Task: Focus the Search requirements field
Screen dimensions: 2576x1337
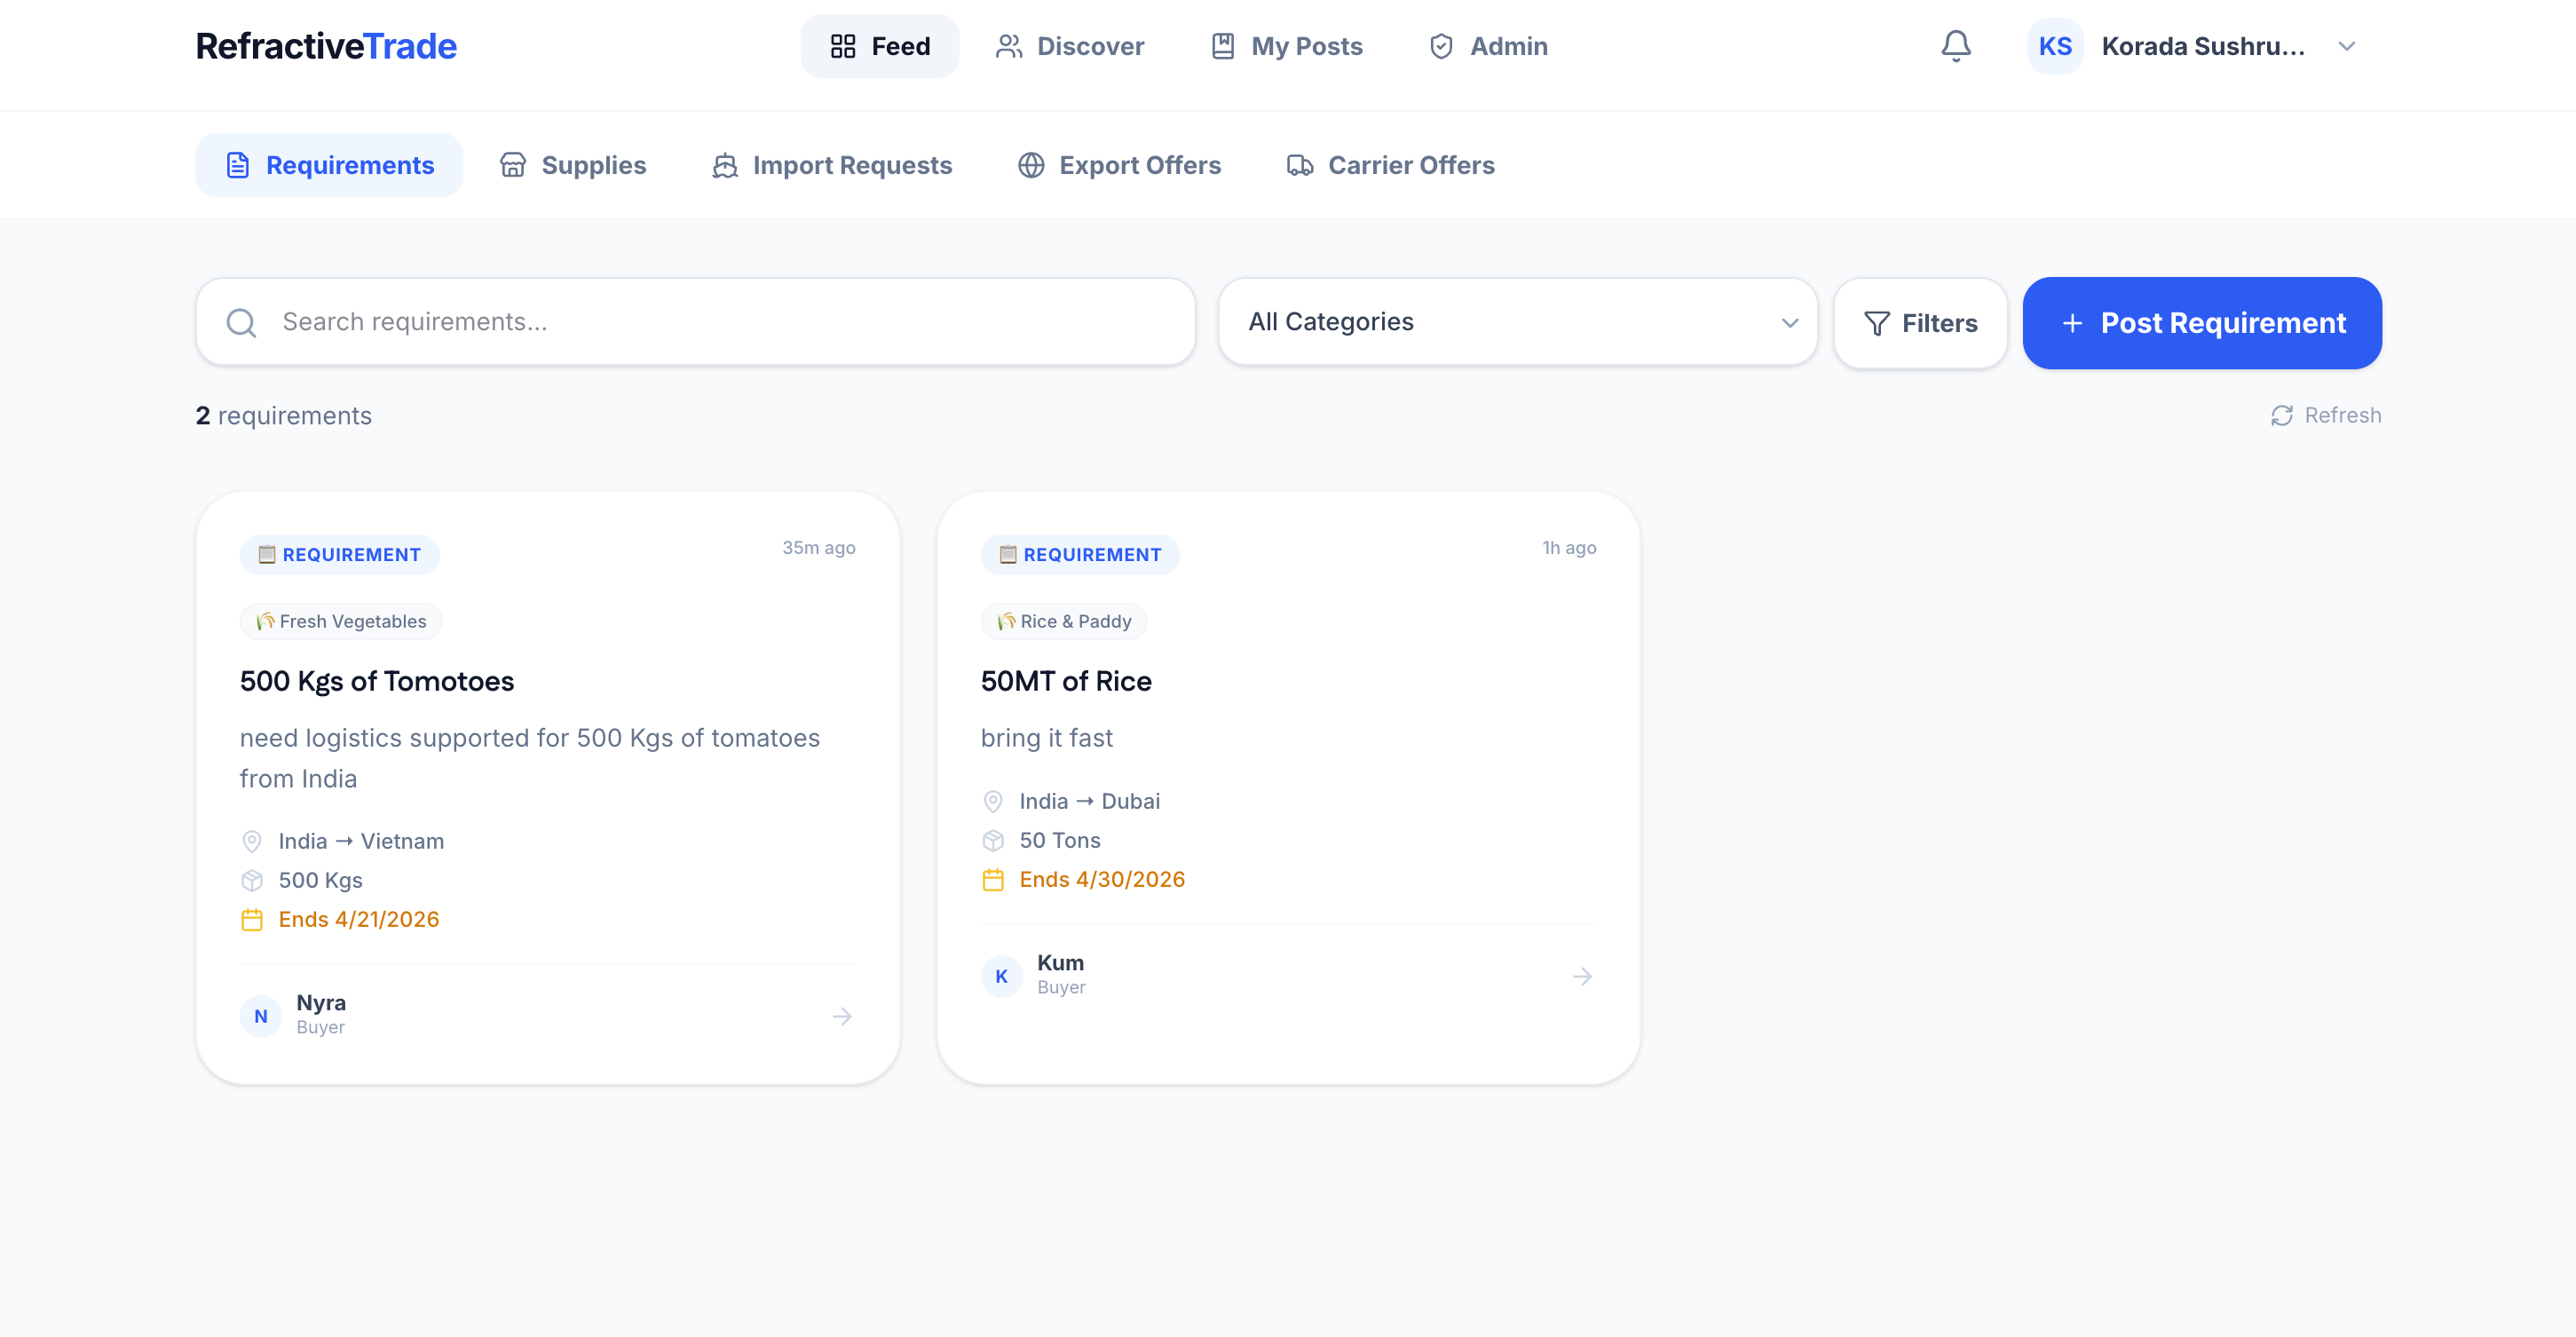Action: click(x=720, y=322)
